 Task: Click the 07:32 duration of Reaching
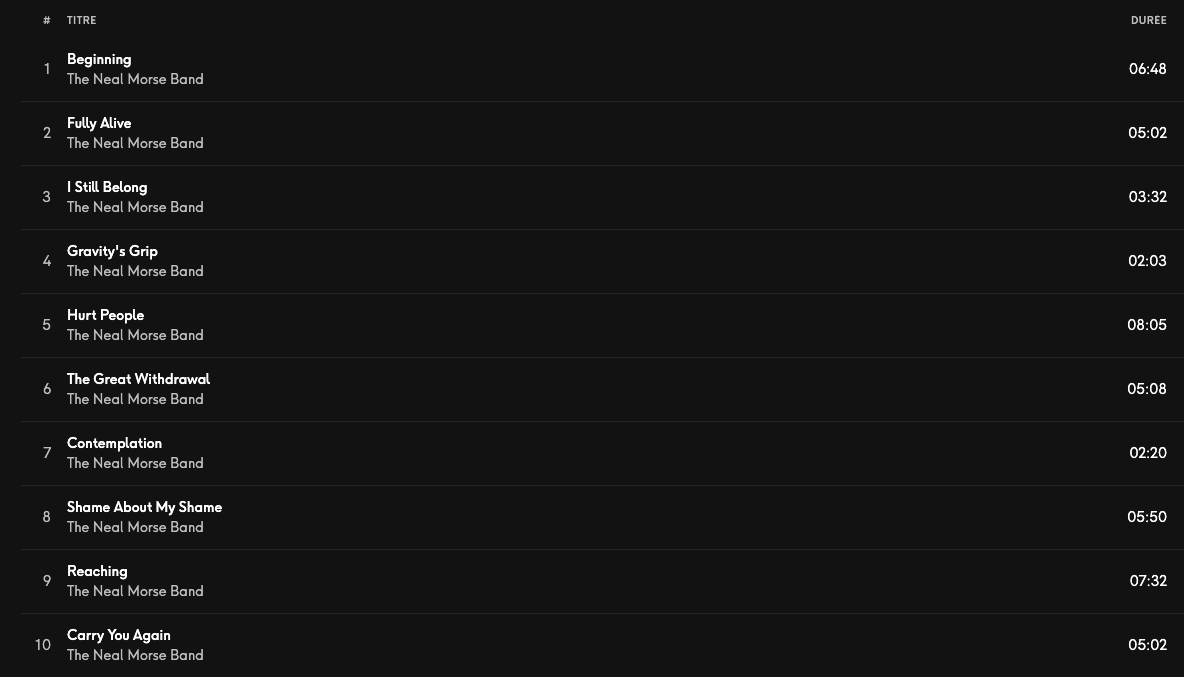[1148, 580]
